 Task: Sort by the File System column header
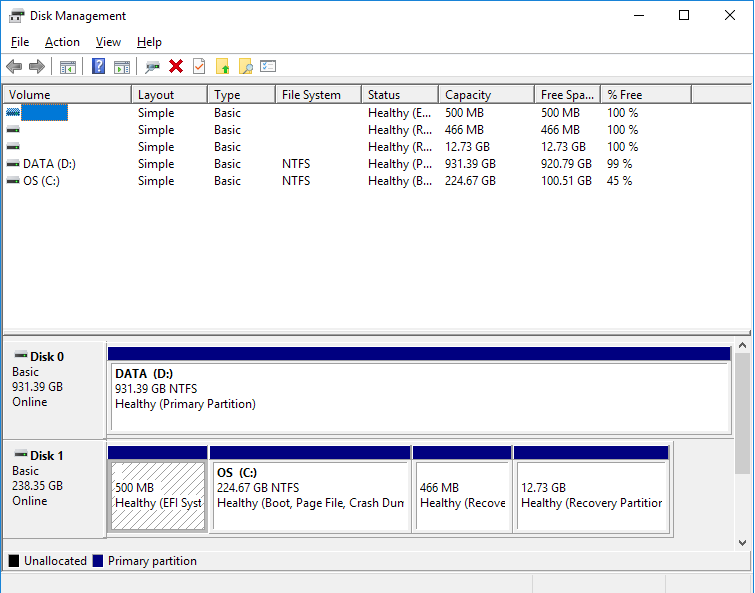coord(319,95)
